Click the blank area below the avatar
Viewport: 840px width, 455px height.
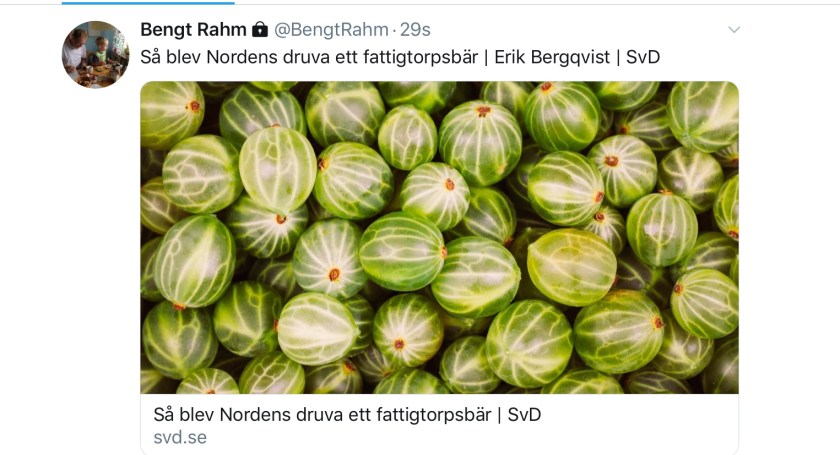95,268
